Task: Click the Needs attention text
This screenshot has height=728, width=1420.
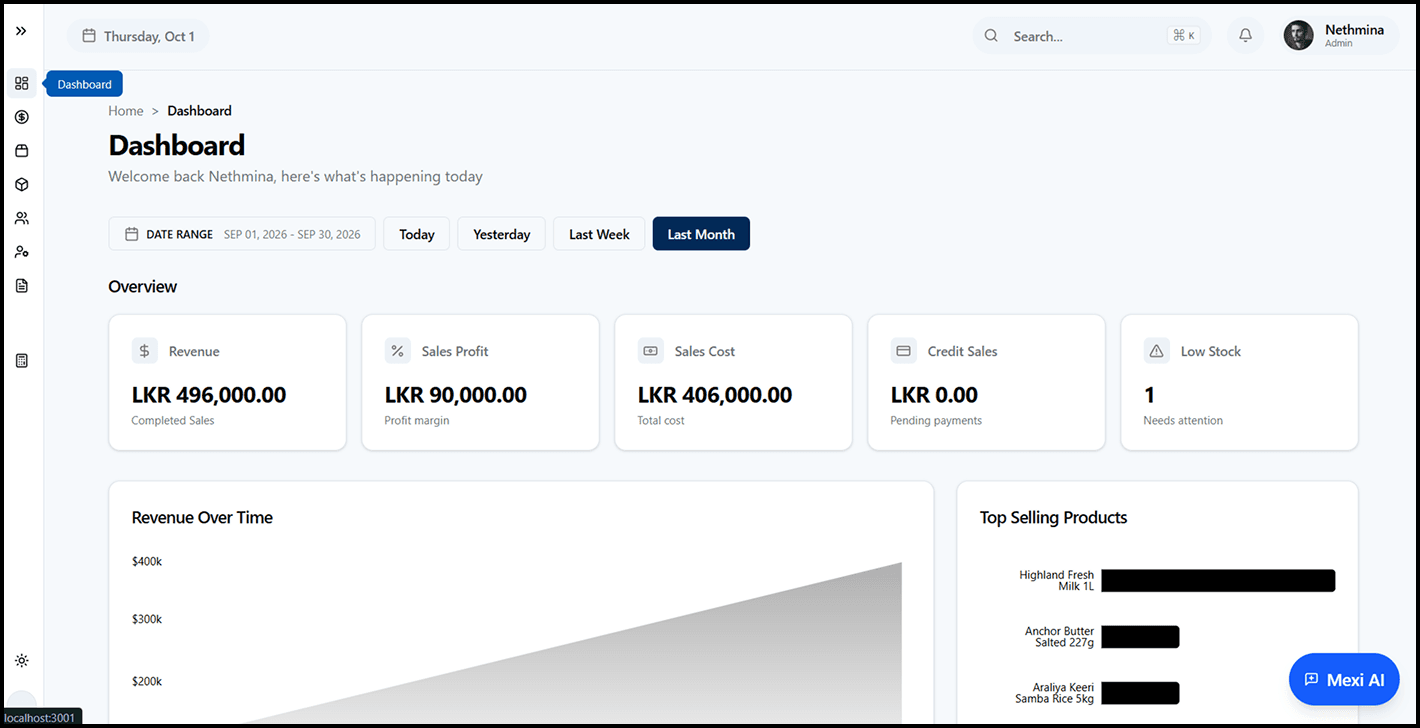Action: click(1183, 420)
